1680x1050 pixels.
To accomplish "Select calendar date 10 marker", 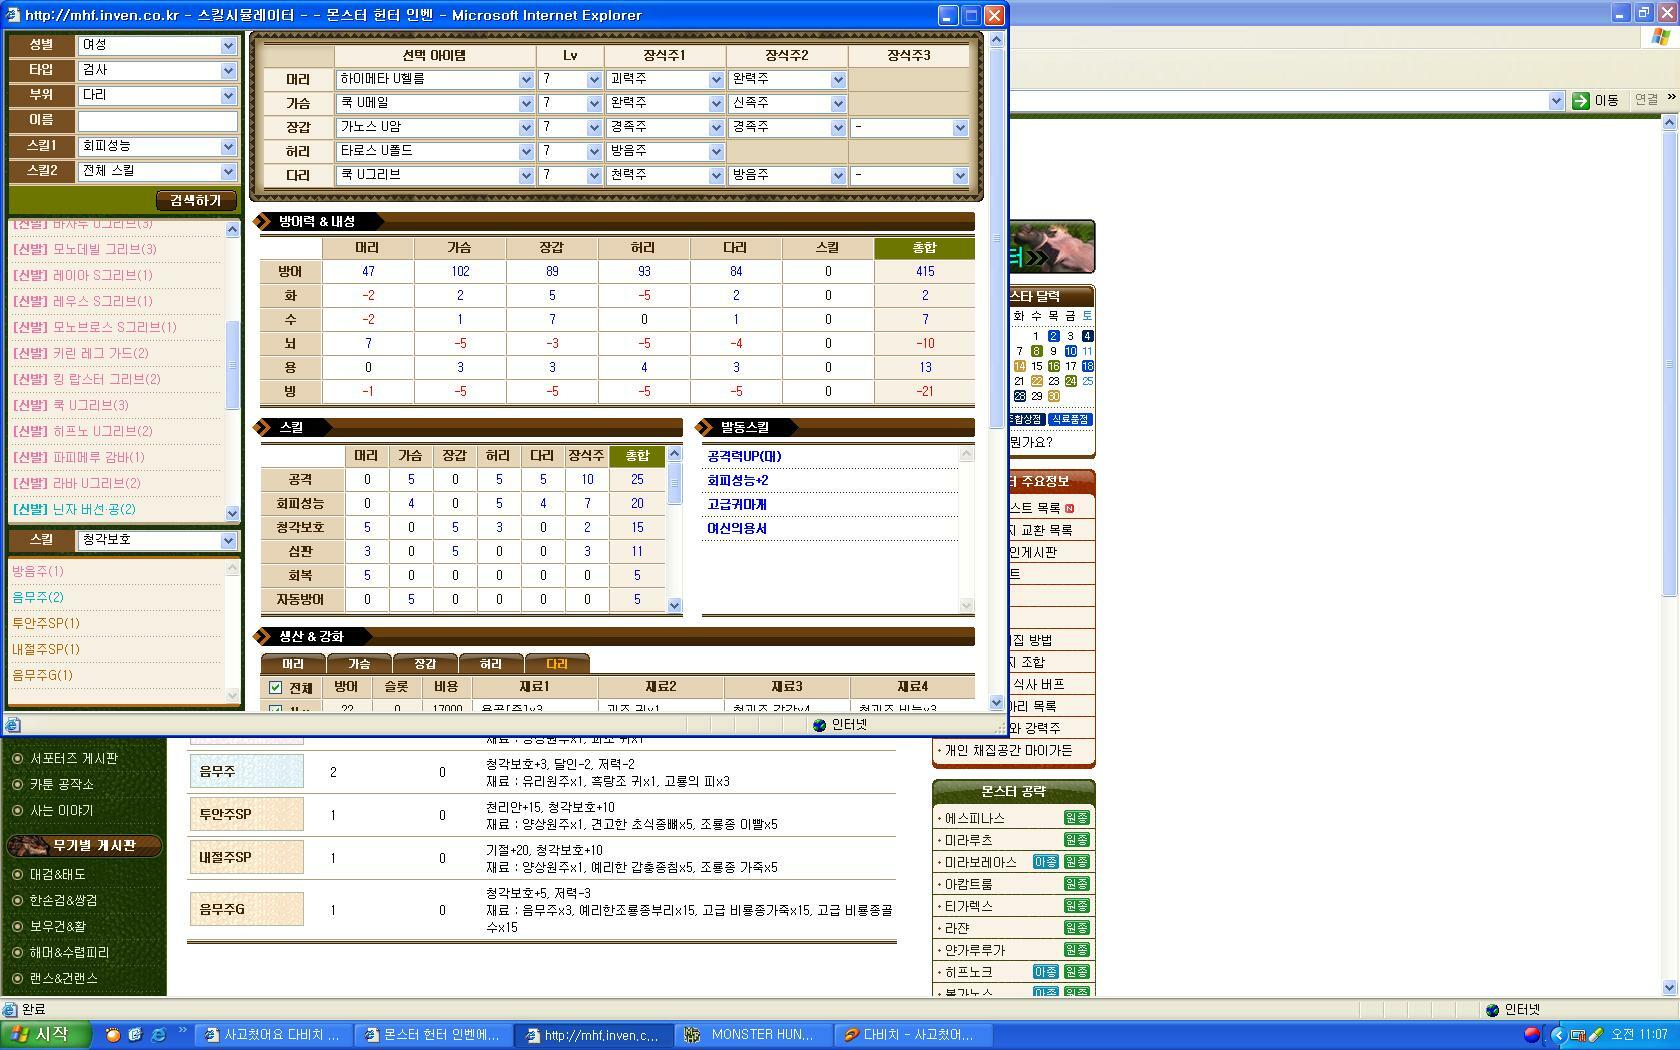I will coord(1070,351).
